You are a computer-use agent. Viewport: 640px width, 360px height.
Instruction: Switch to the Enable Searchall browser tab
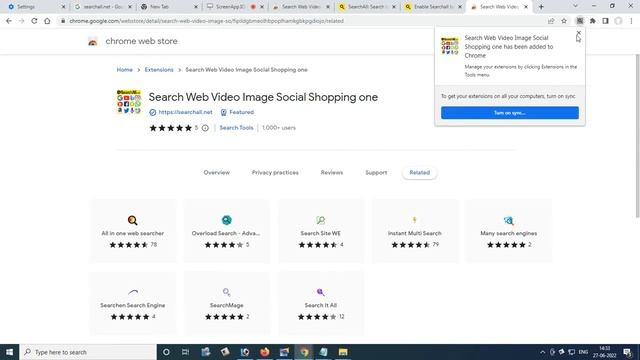coord(432,7)
